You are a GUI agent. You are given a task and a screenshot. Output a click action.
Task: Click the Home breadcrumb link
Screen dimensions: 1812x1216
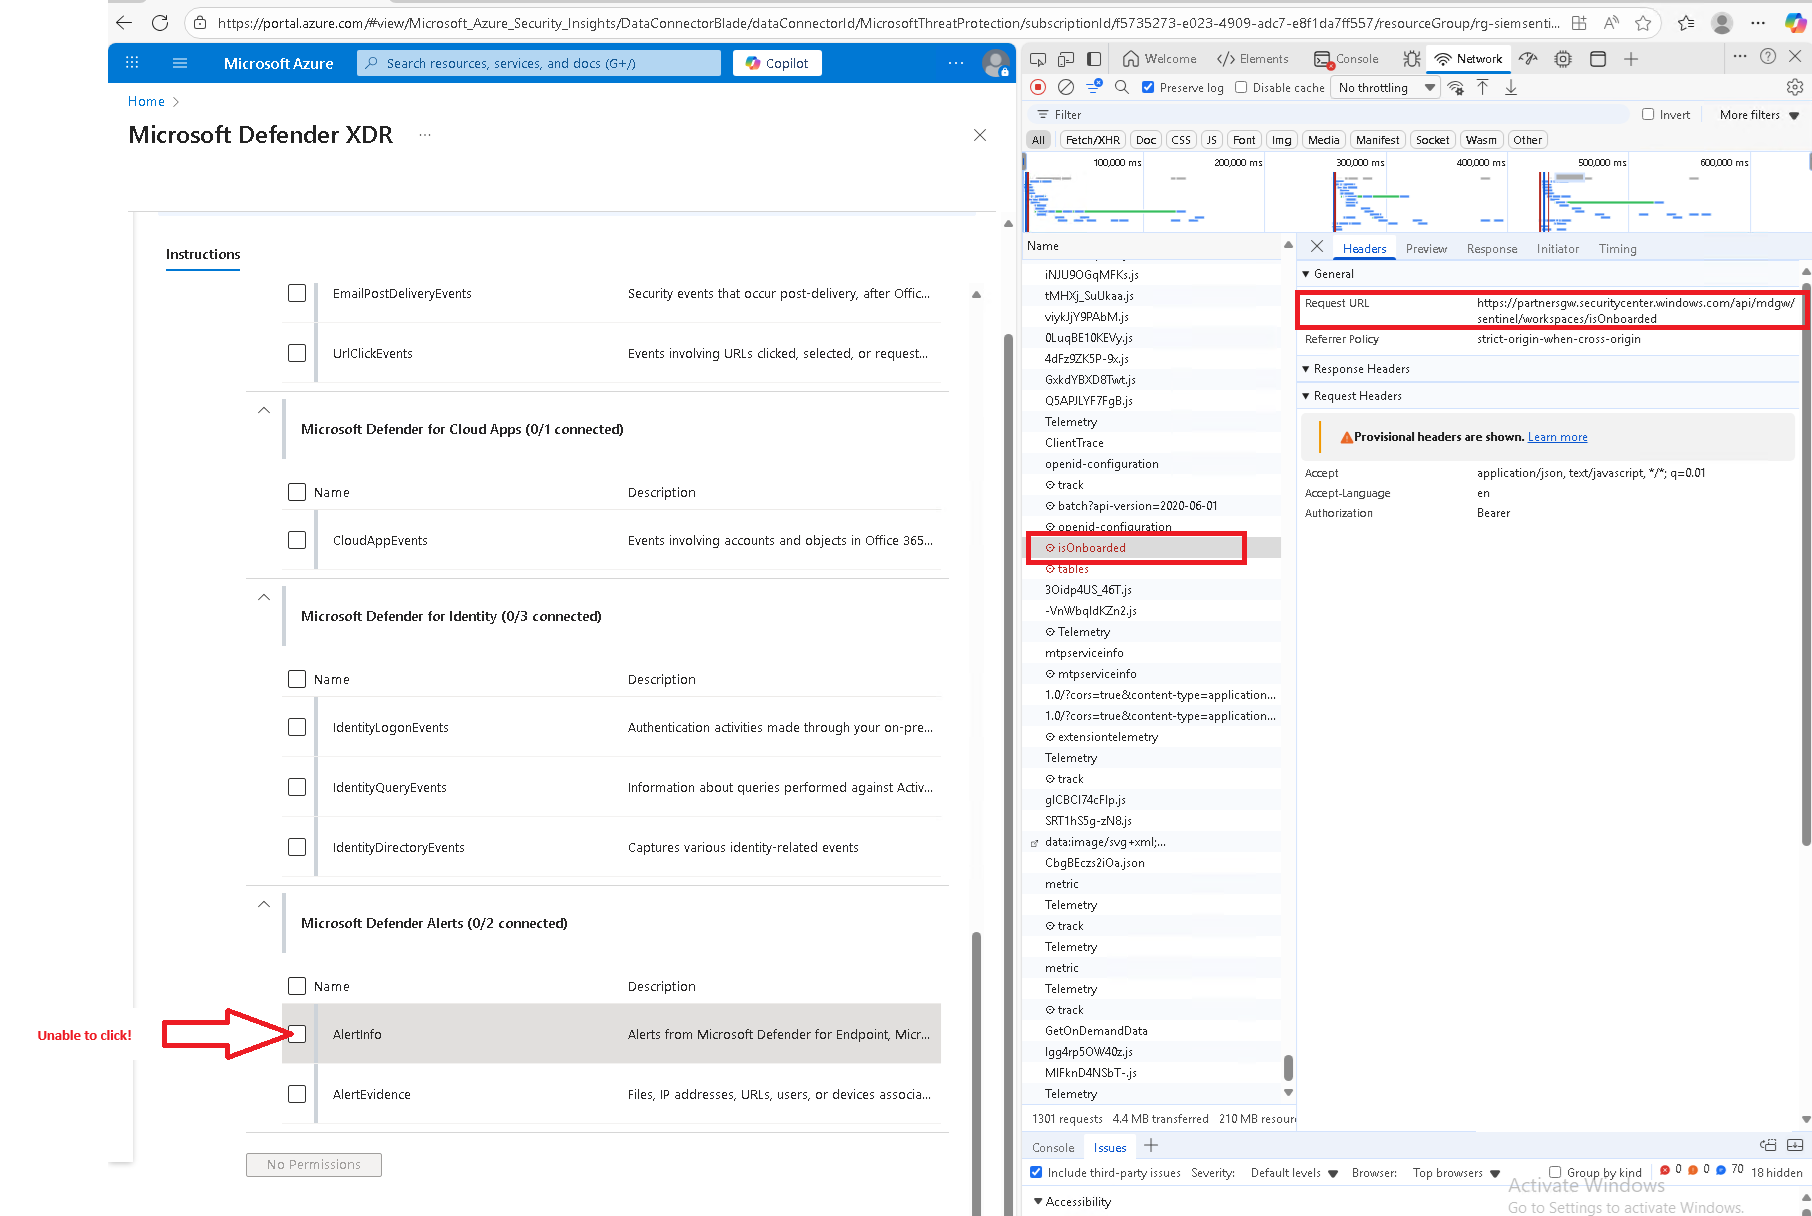(146, 101)
